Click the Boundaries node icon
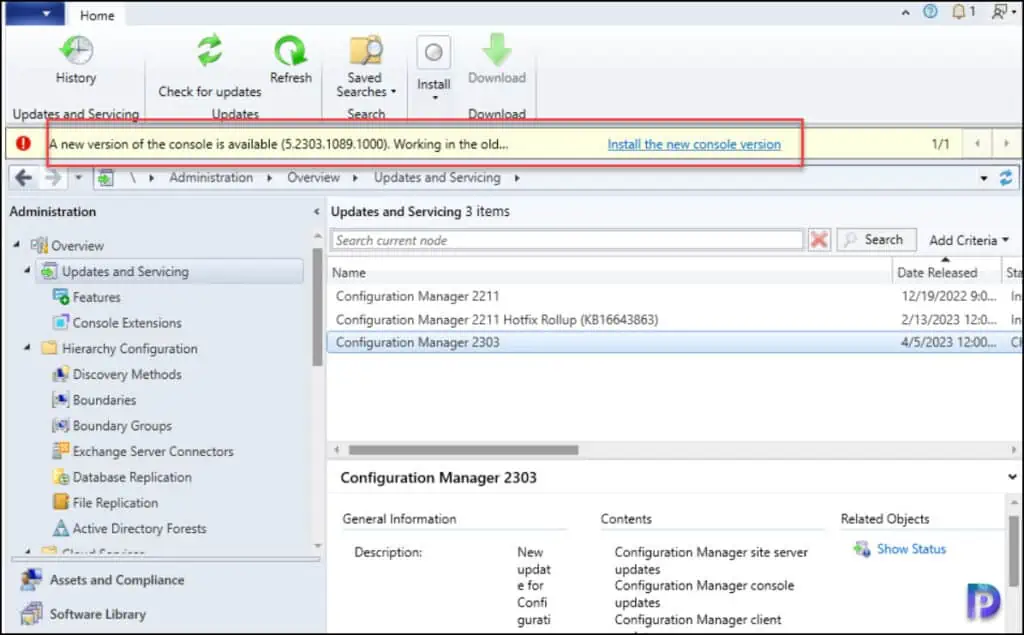This screenshot has height=635, width=1024. click(61, 399)
